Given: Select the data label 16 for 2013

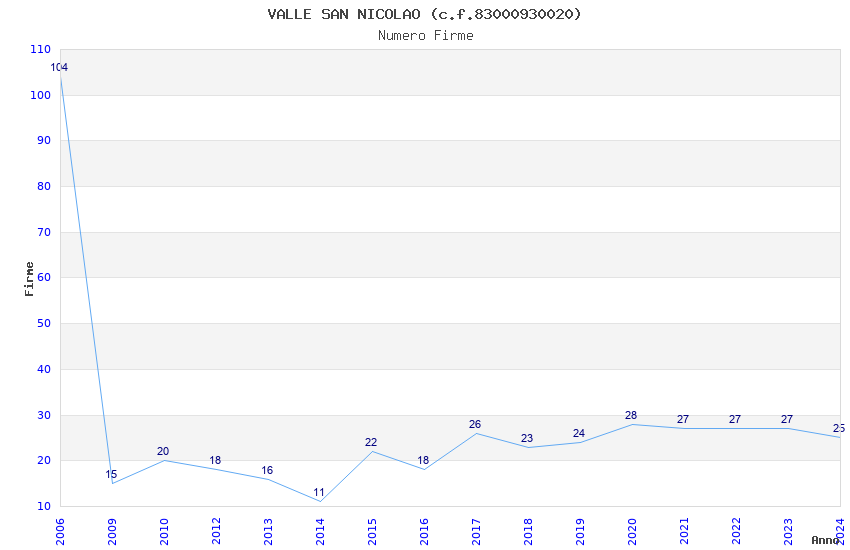Looking at the screenshot, I should [x=267, y=470].
